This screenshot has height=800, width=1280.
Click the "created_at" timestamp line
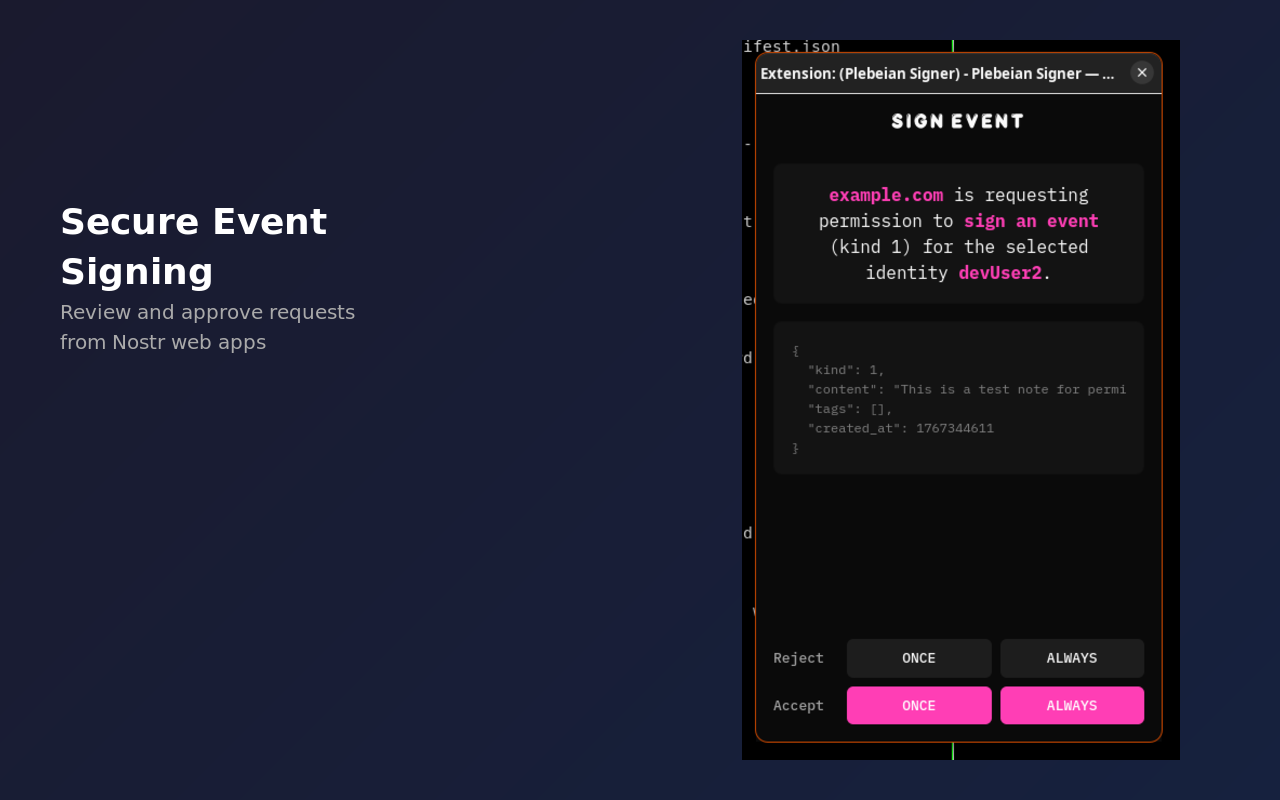point(900,428)
